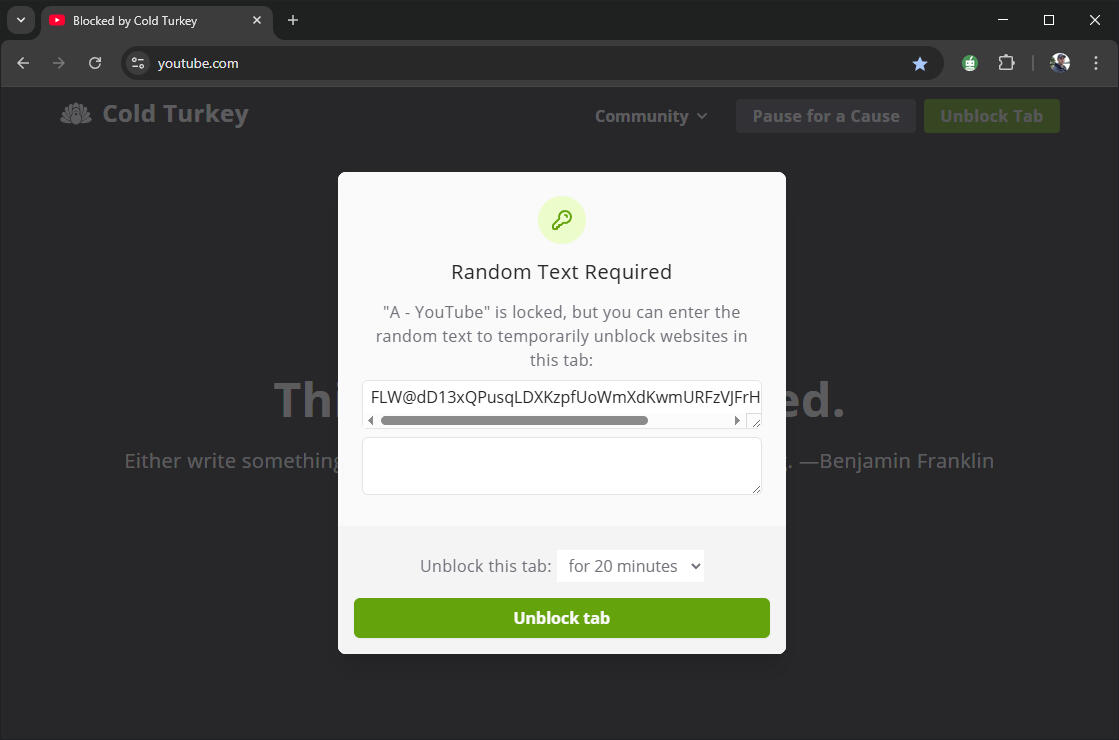Open Chrome's three-dot menu

pyautogui.click(x=1095, y=63)
